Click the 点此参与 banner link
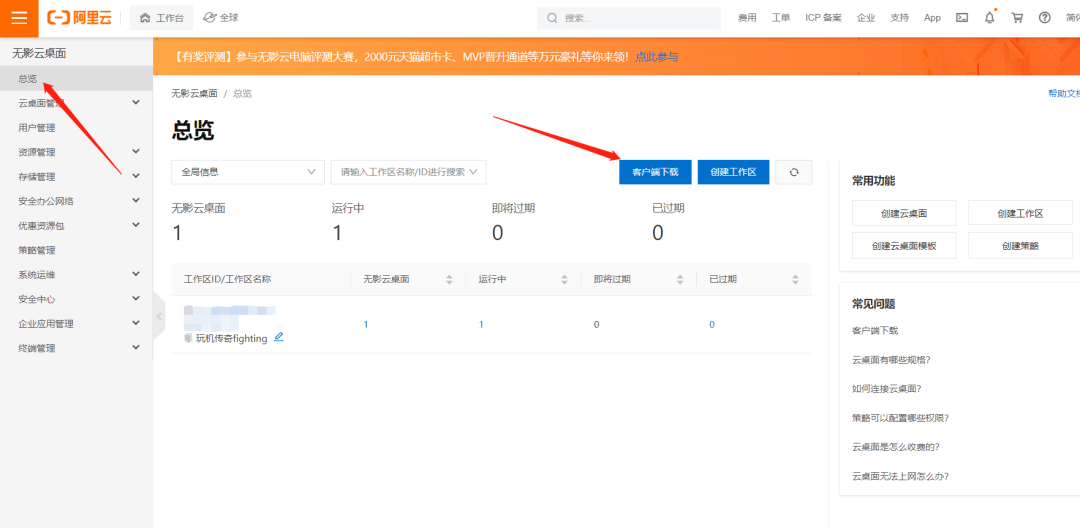Viewport: 1080px width, 528px height. tap(657, 56)
